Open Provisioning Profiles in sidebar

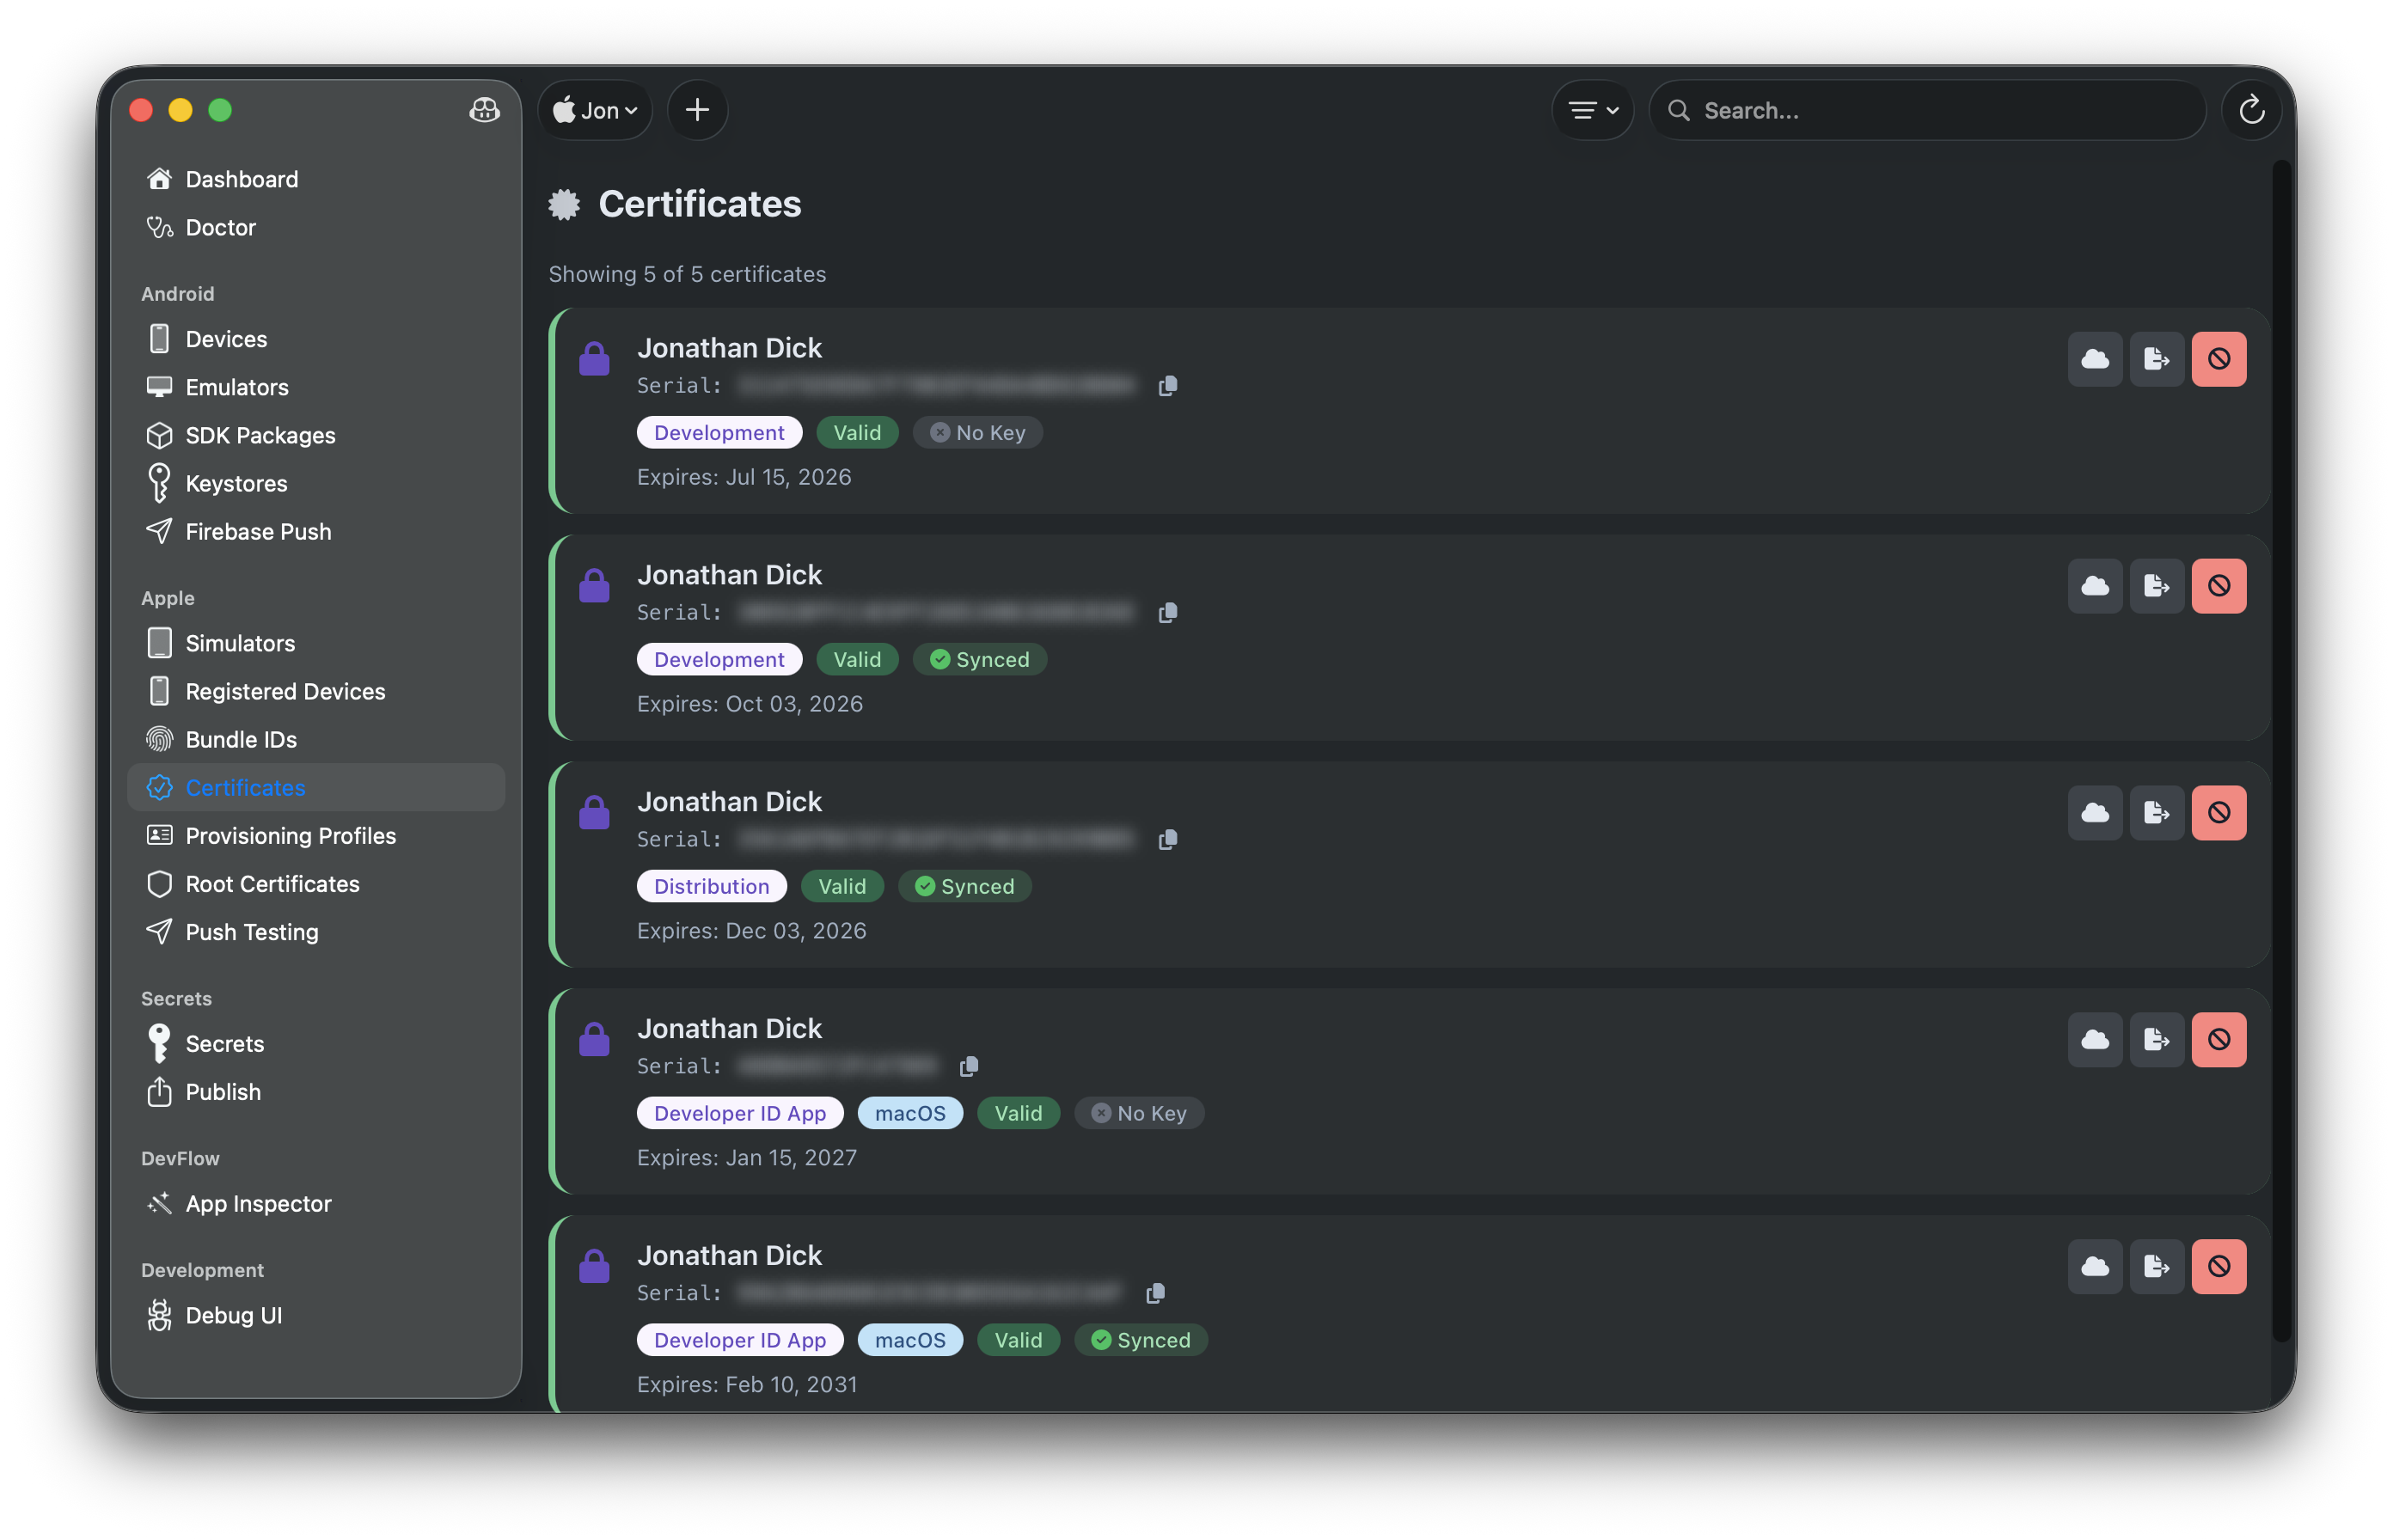[x=290, y=836]
